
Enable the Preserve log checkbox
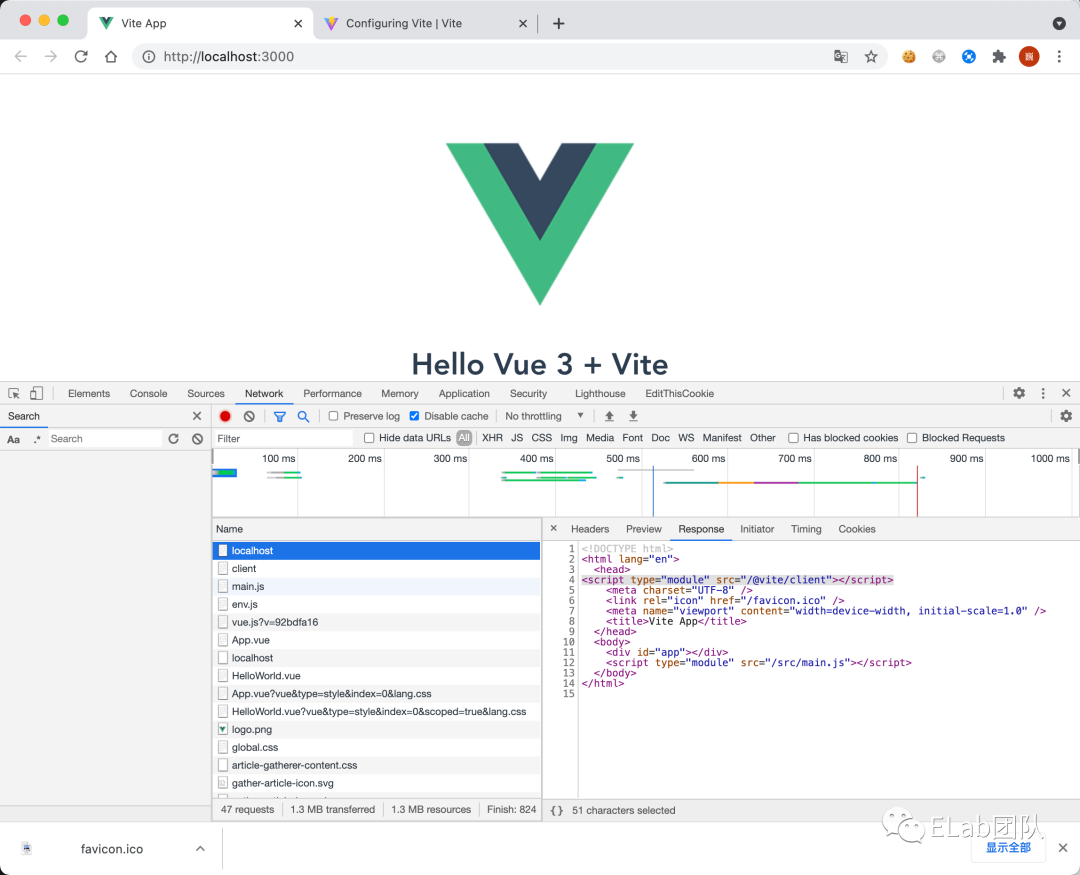[x=333, y=416]
